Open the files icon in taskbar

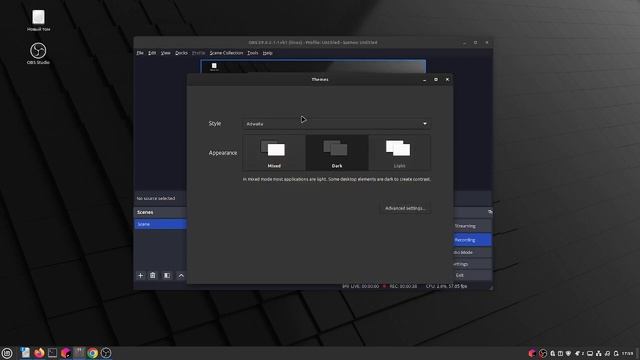25,353
